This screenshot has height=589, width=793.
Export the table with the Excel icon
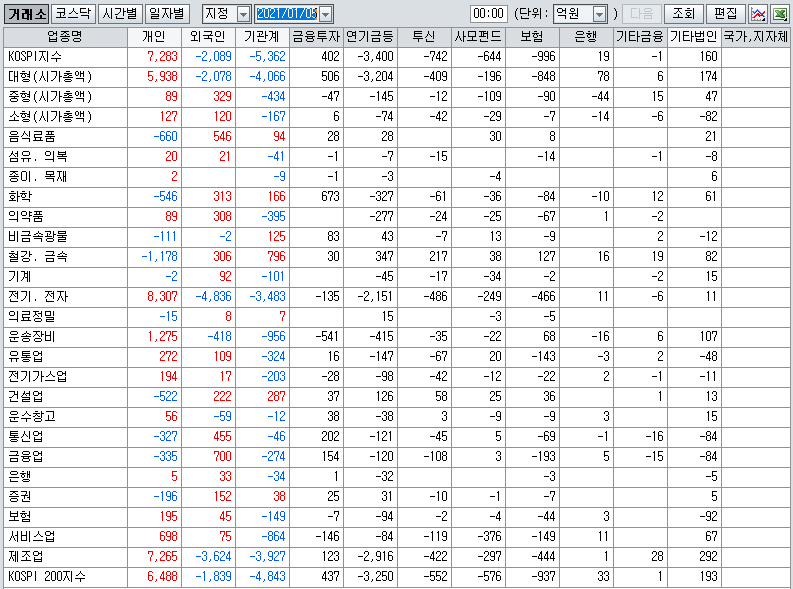(779, 14)
